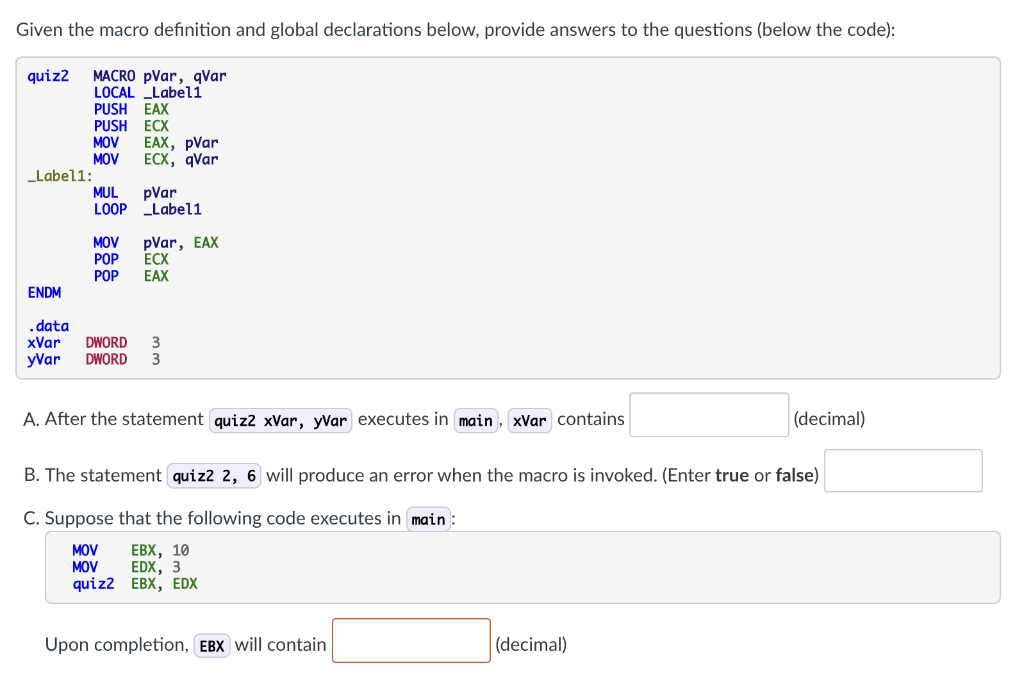Select the quiz2 2, 6 badge in question B
This screenshot has height=695, width=1024.
pyautogui.click(x=213, y=475)
